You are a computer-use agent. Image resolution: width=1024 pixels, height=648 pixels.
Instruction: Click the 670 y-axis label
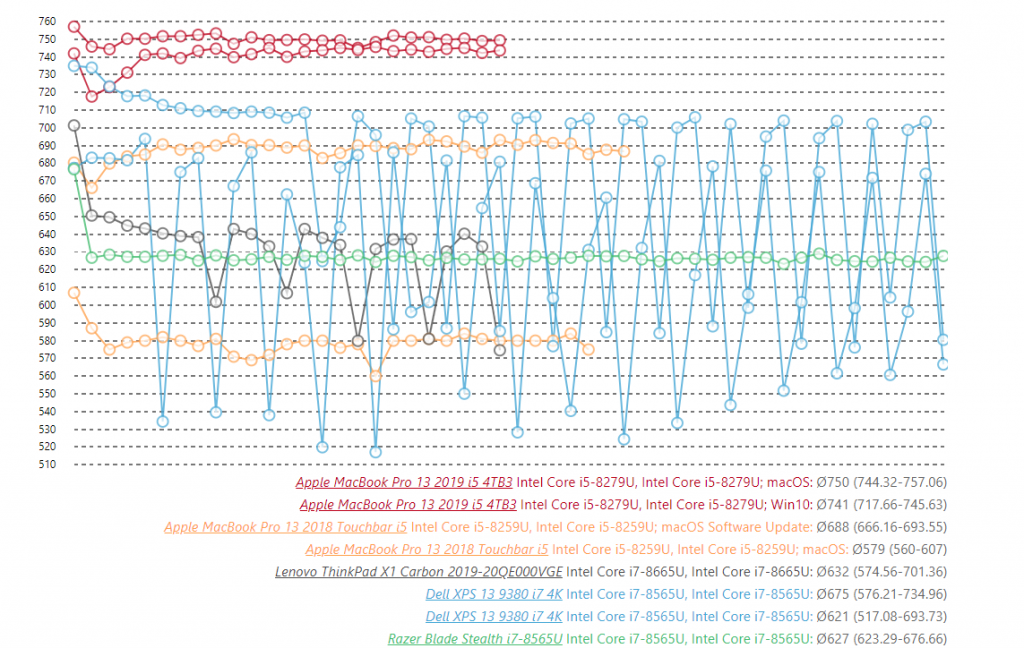coord(47,181)
